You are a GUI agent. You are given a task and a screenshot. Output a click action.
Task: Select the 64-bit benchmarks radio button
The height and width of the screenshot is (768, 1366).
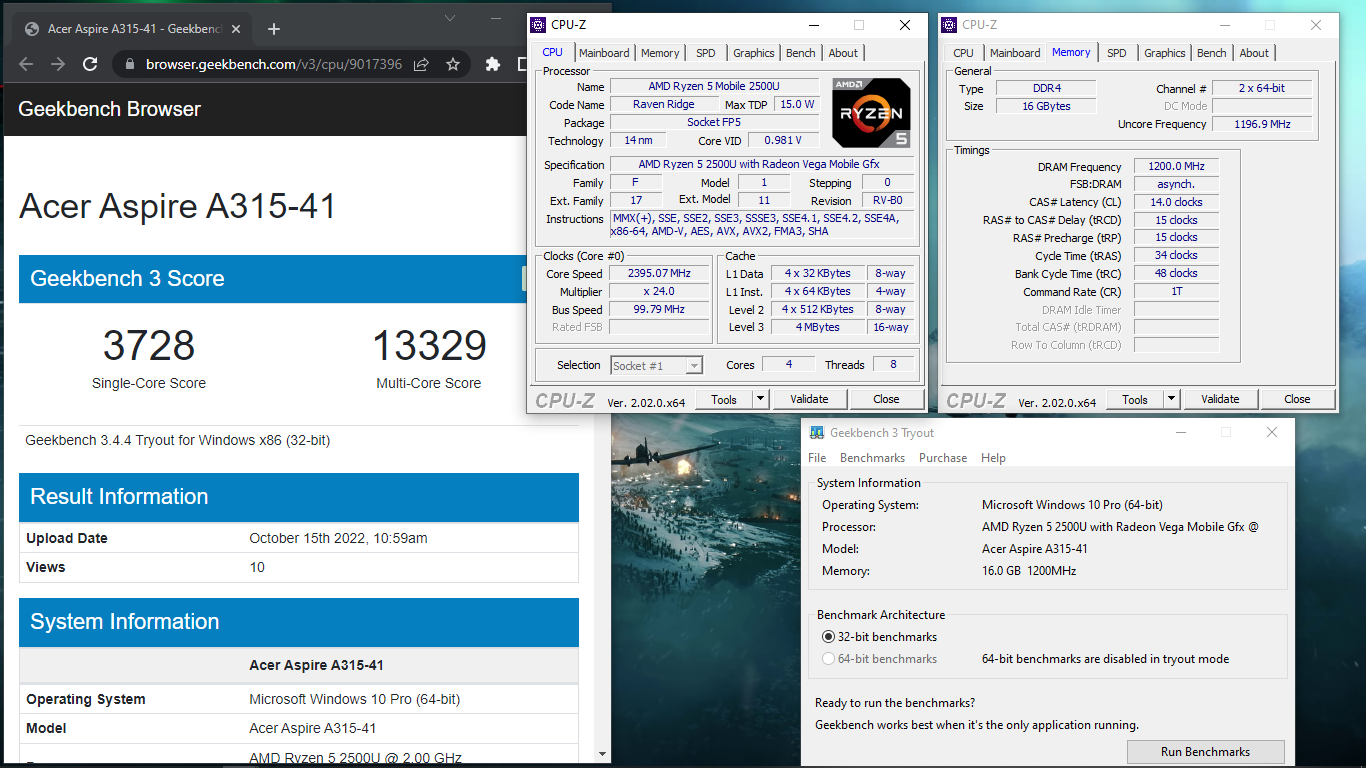828,659
